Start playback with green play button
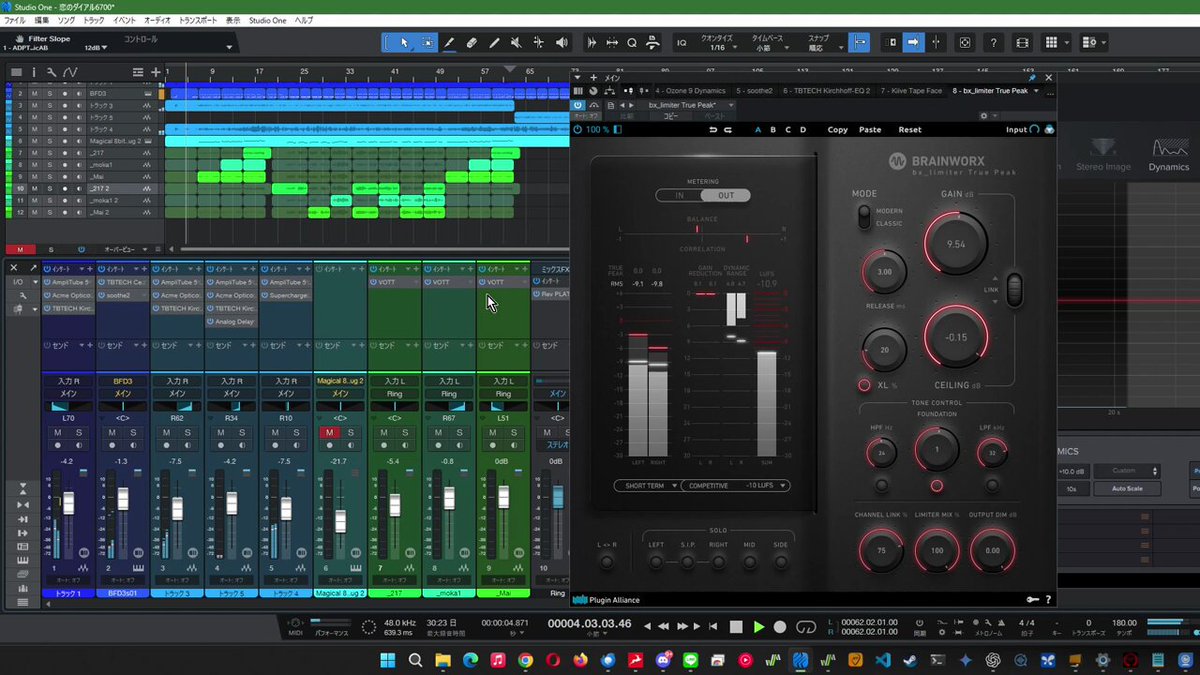The height and width of the screenshot is (675, 1200). pos(759,627)
